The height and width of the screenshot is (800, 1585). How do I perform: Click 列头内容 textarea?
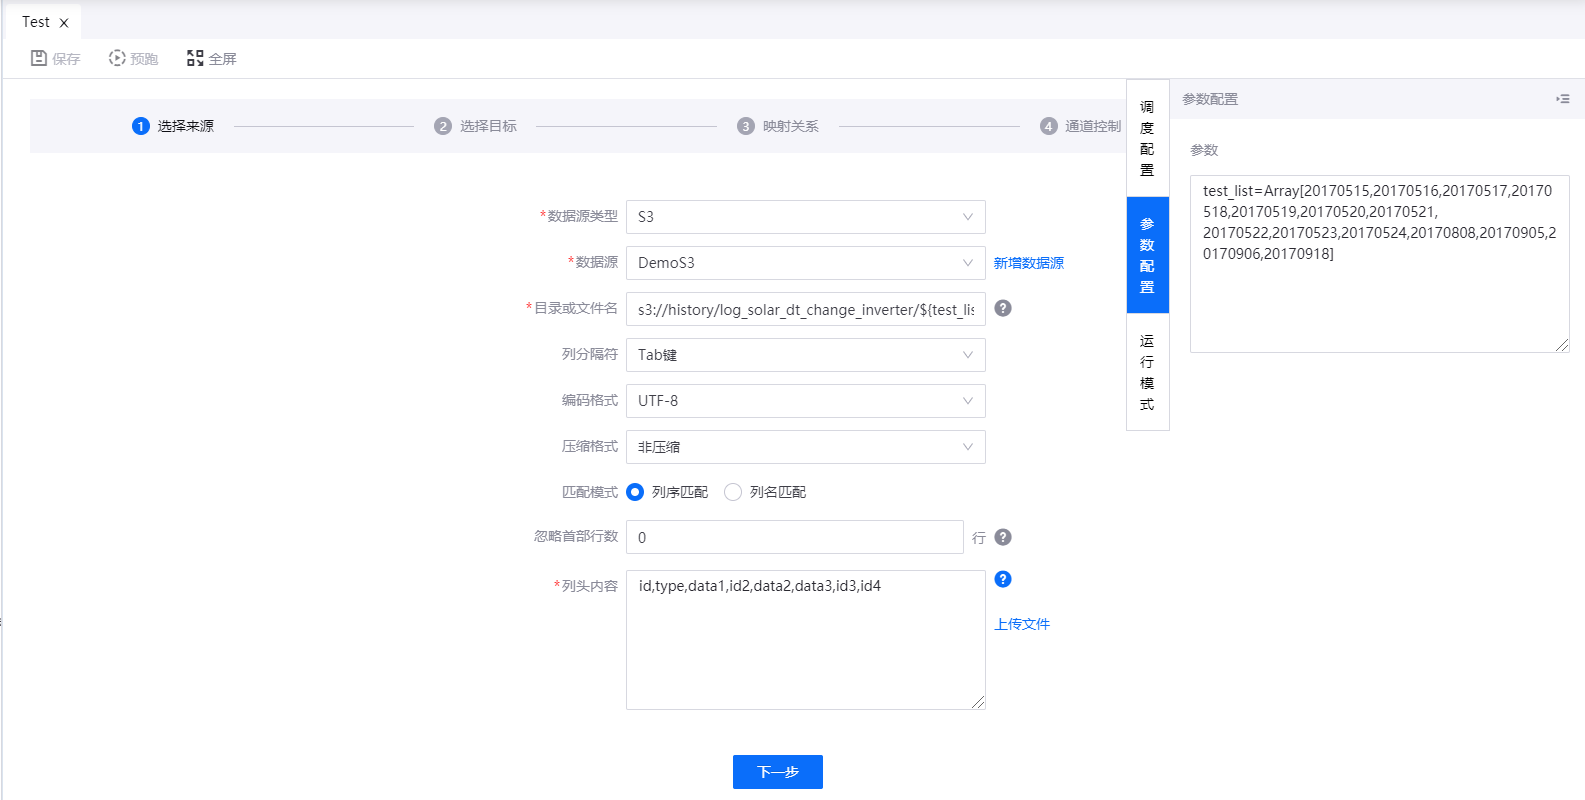click(806, 640)
